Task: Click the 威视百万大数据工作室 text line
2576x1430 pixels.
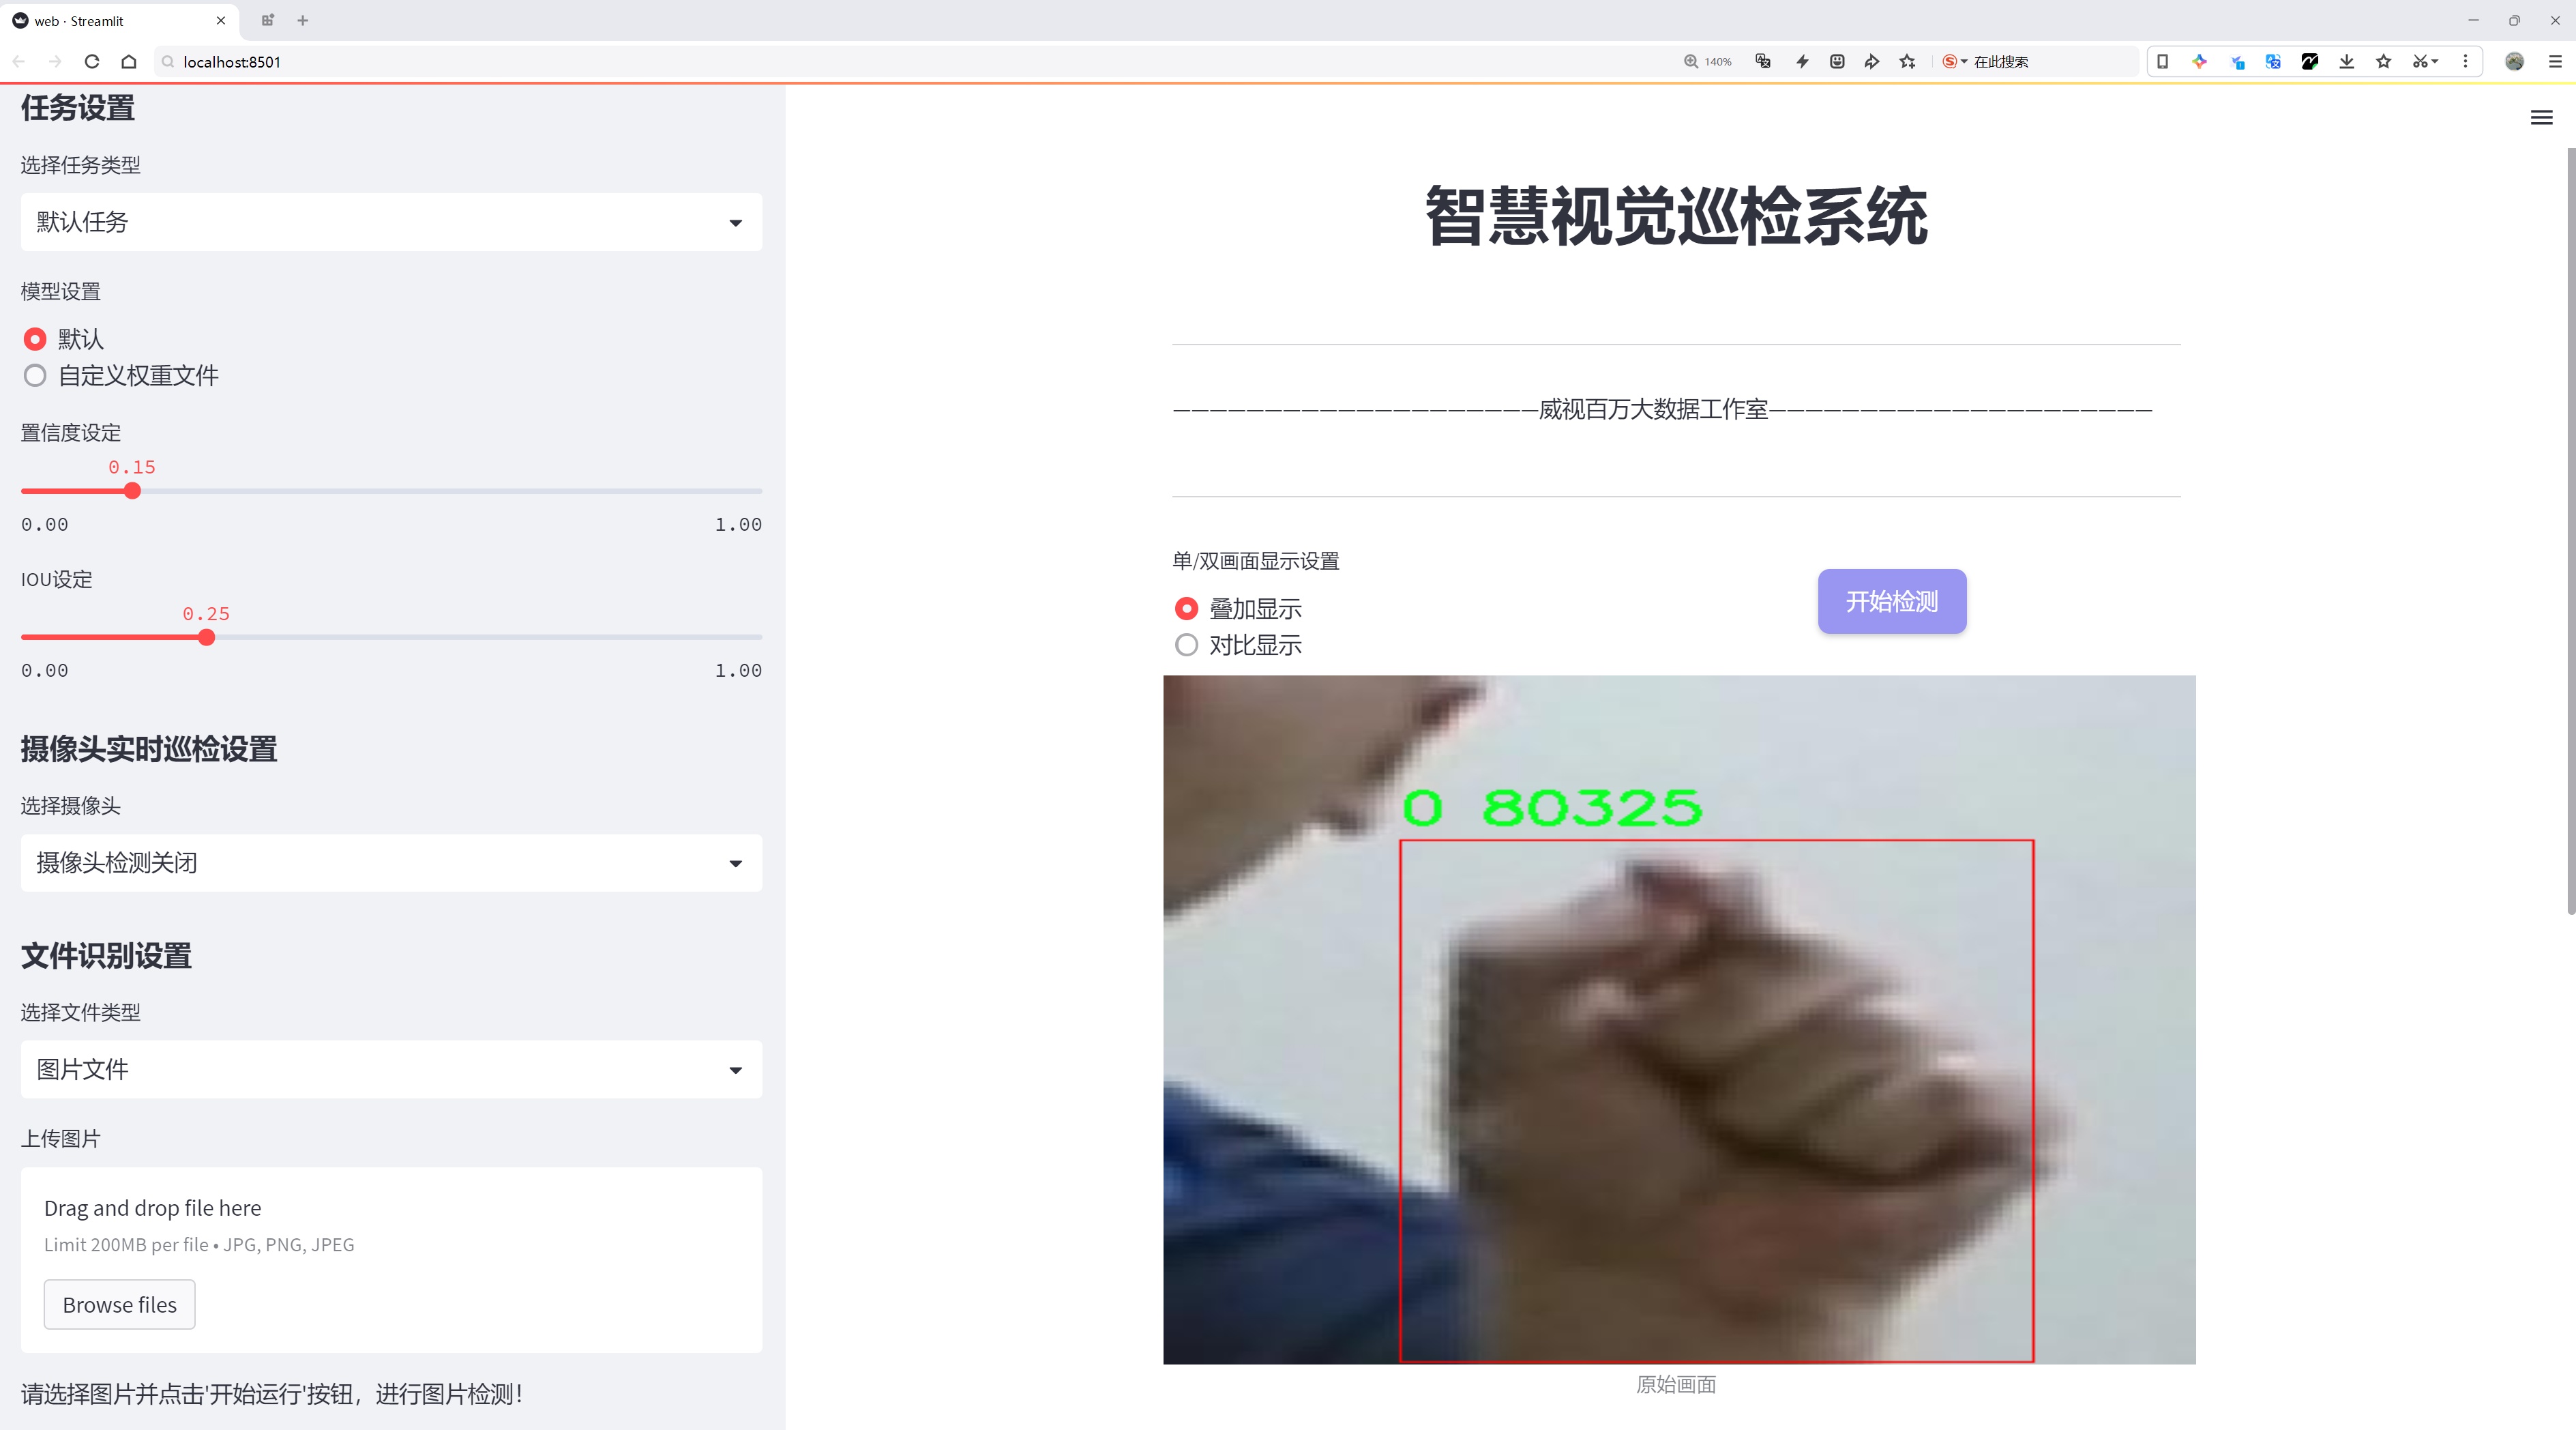Action: point(1654,409)
